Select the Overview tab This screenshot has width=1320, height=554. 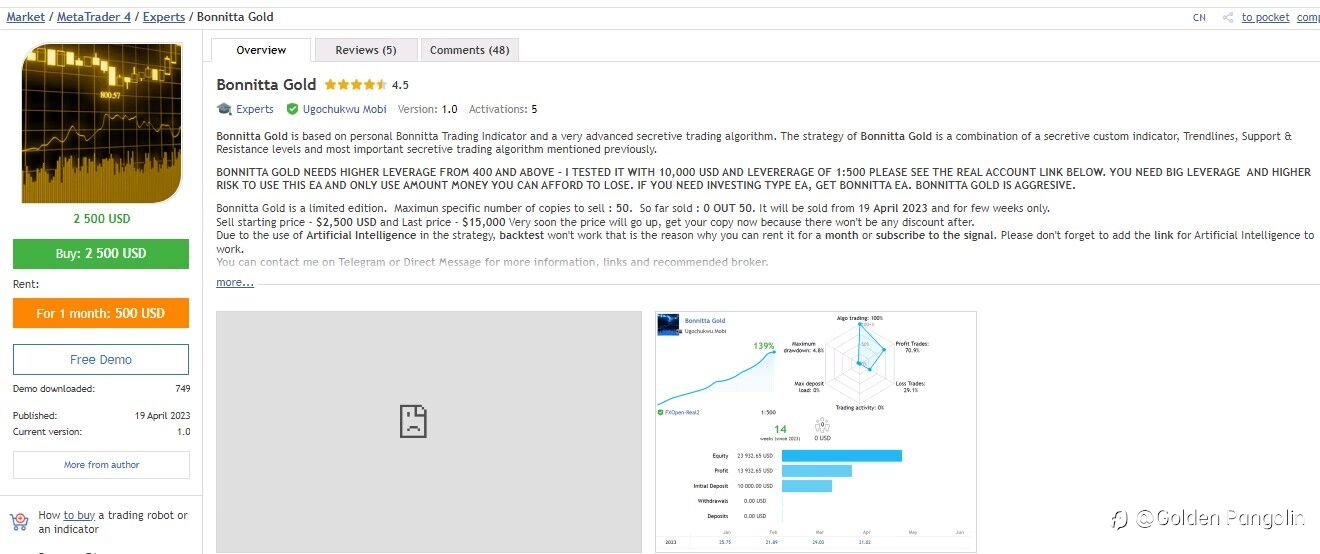click(x=261, y=50)
